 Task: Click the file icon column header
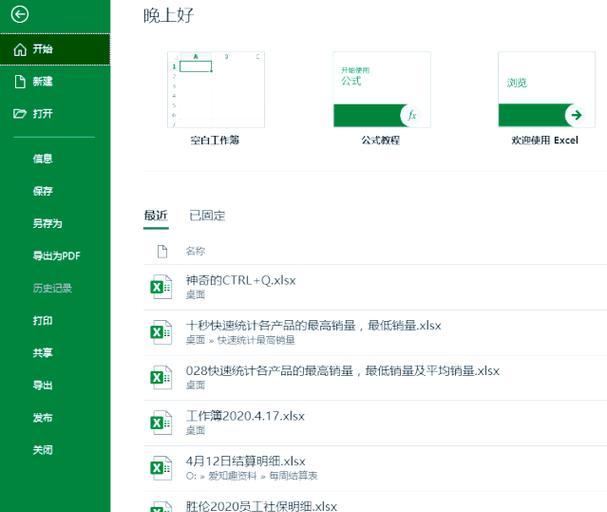[x=162, y=252]
